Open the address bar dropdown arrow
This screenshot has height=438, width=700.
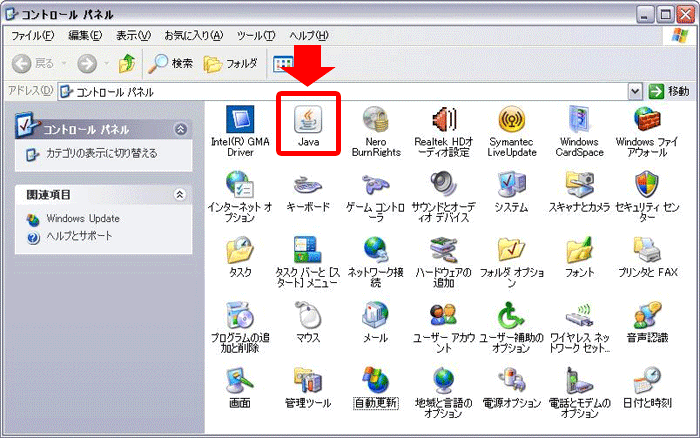pos(635,92)
